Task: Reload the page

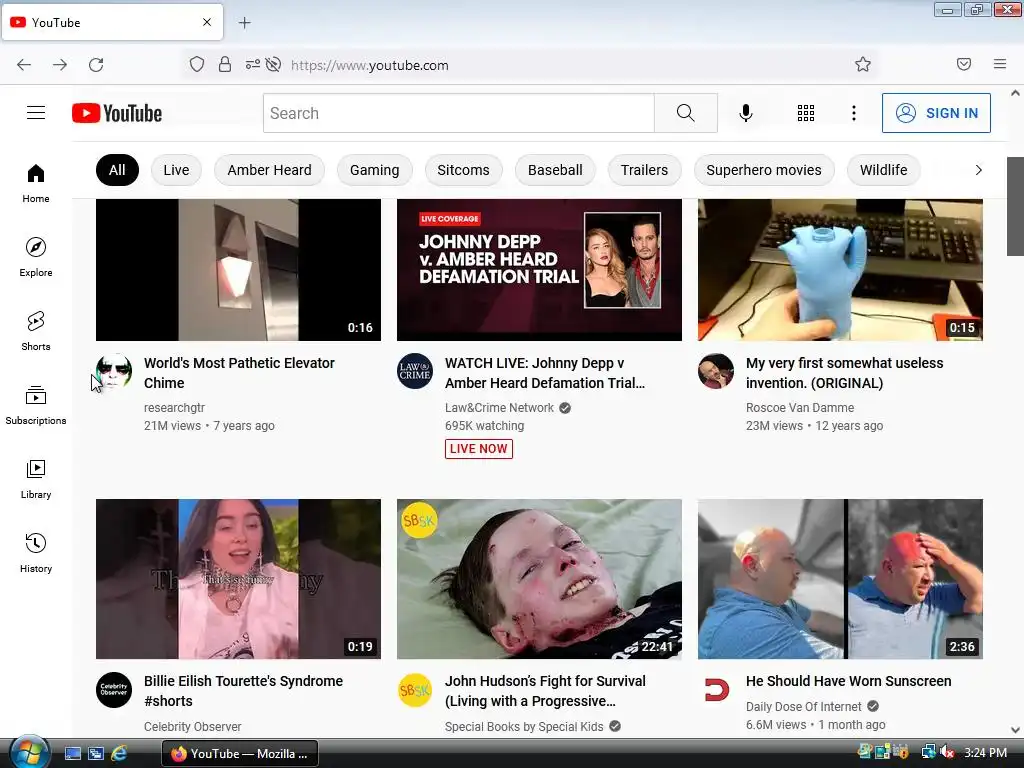Action: pos(96,65)
